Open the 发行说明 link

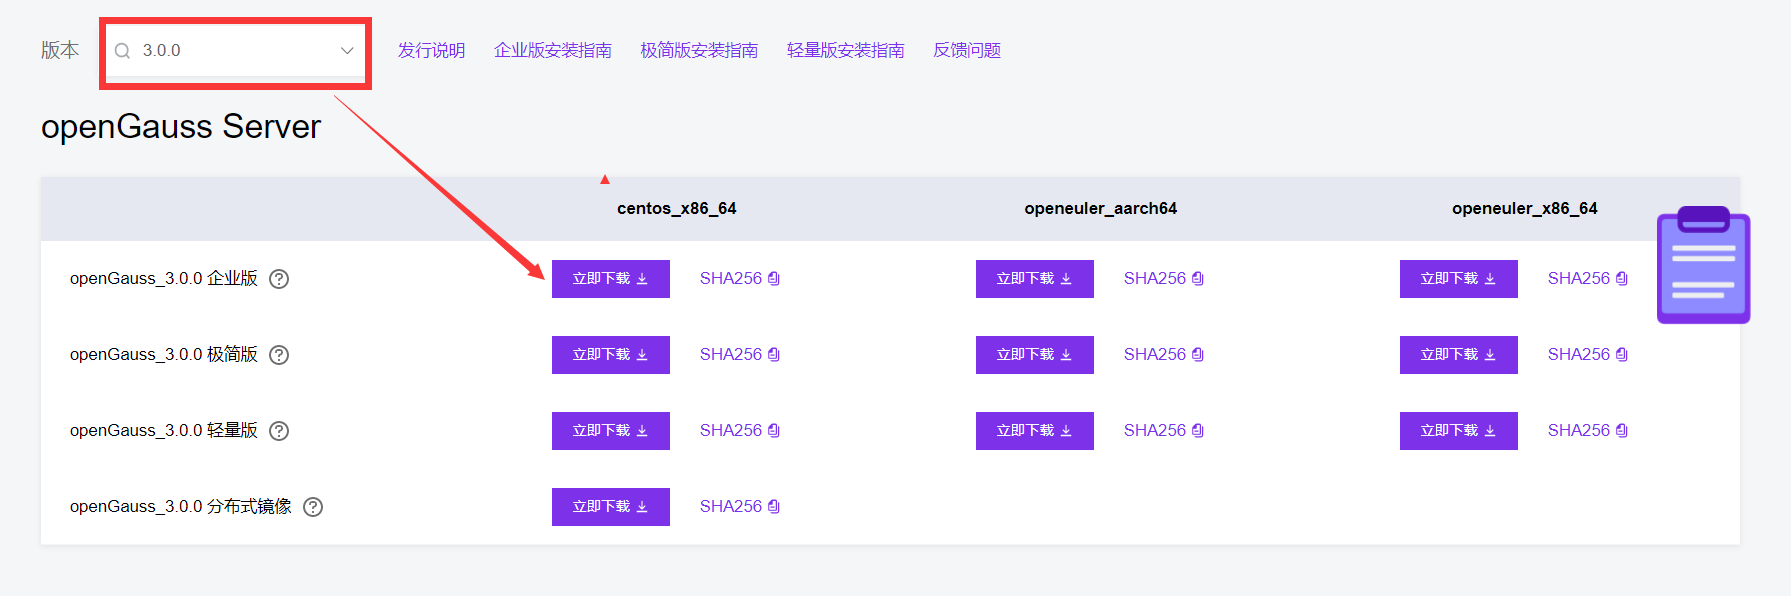pyautogui.click(x=431, y=51)
